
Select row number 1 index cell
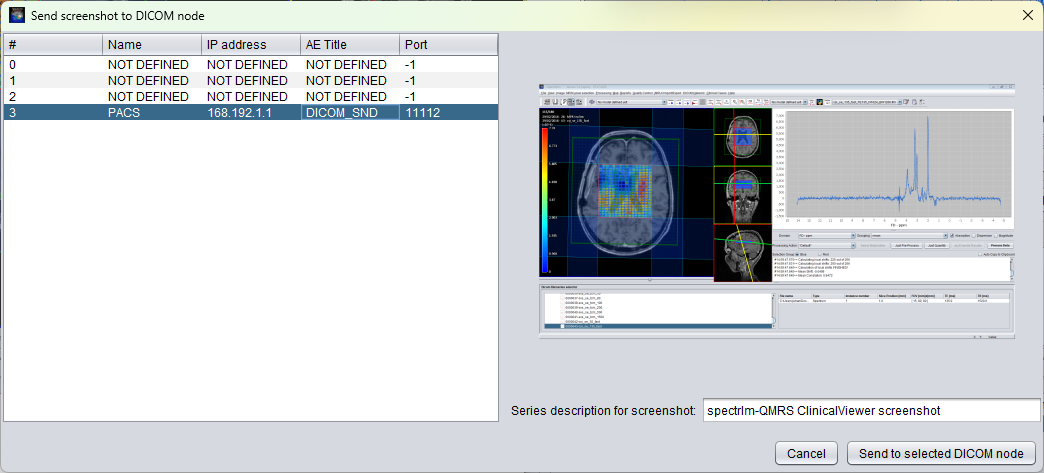pos(53,81)
